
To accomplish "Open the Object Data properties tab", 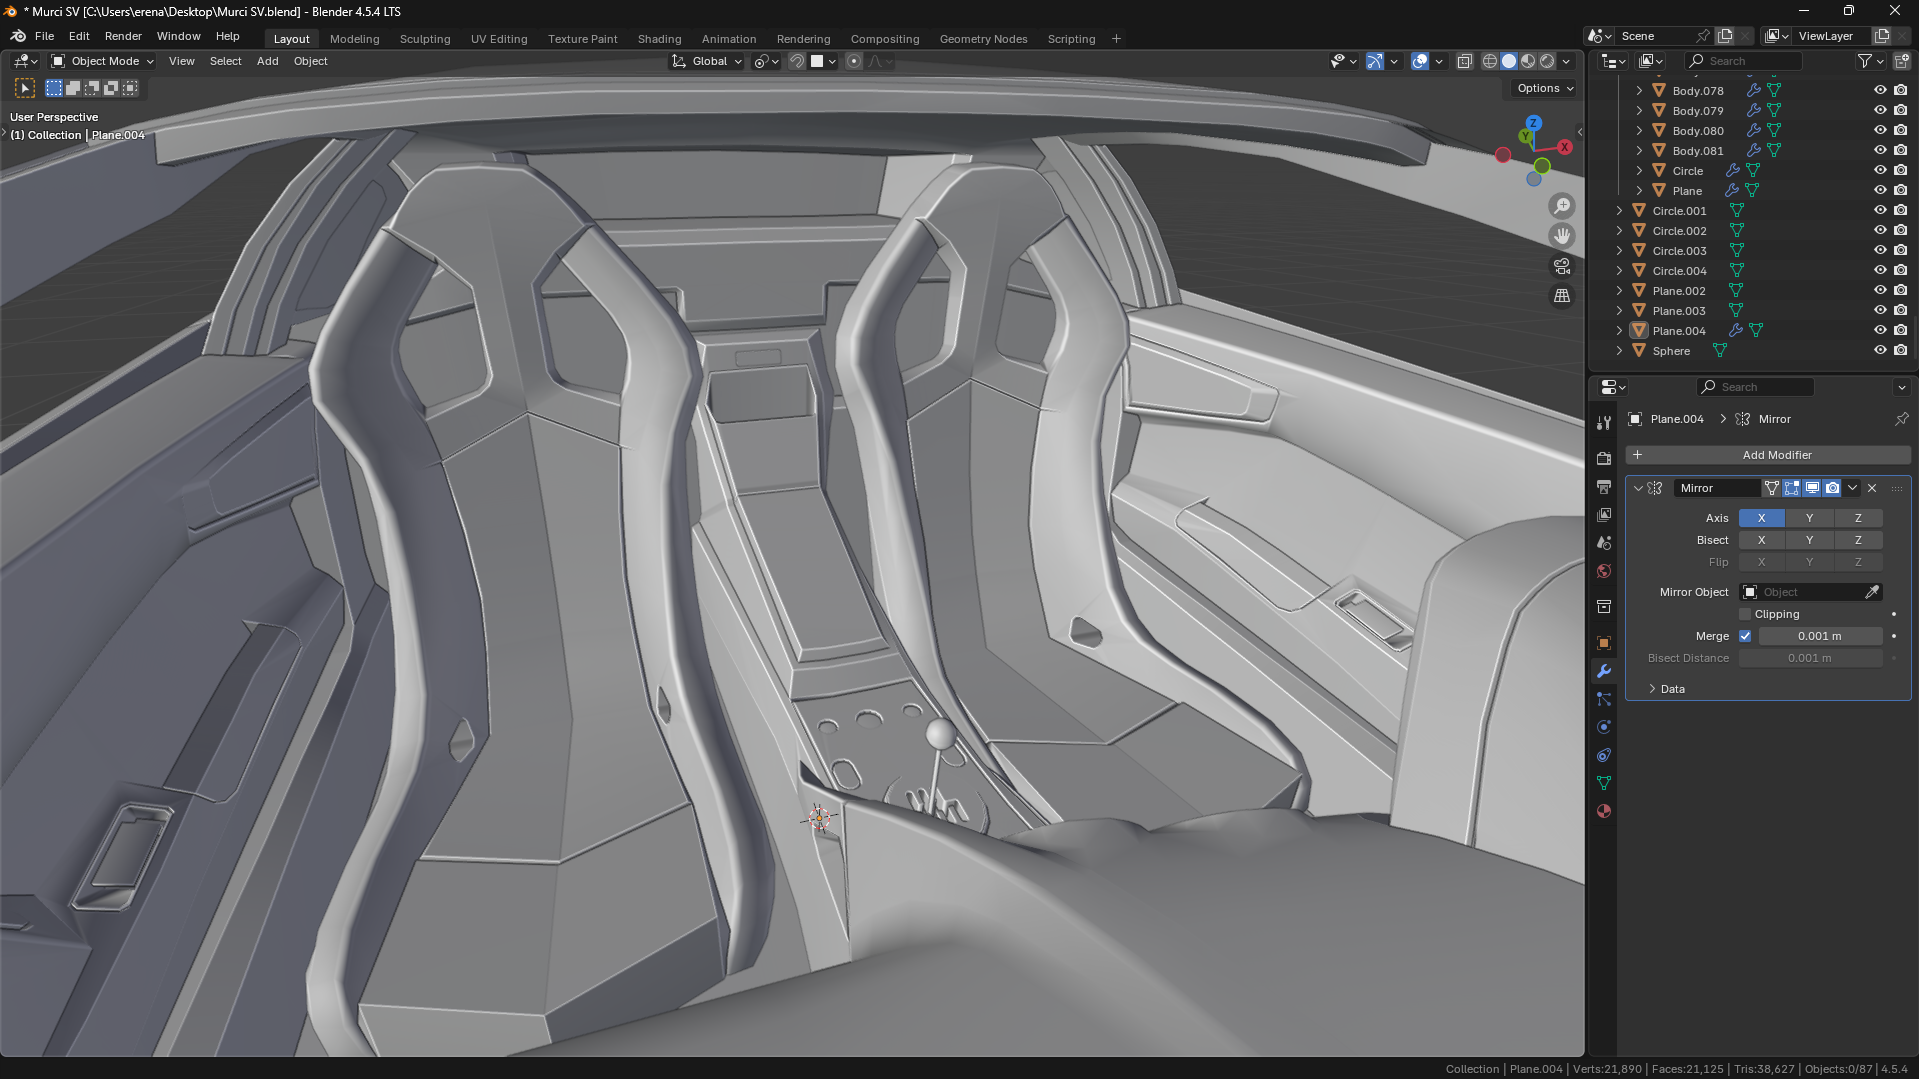I will pos(1604,783).
